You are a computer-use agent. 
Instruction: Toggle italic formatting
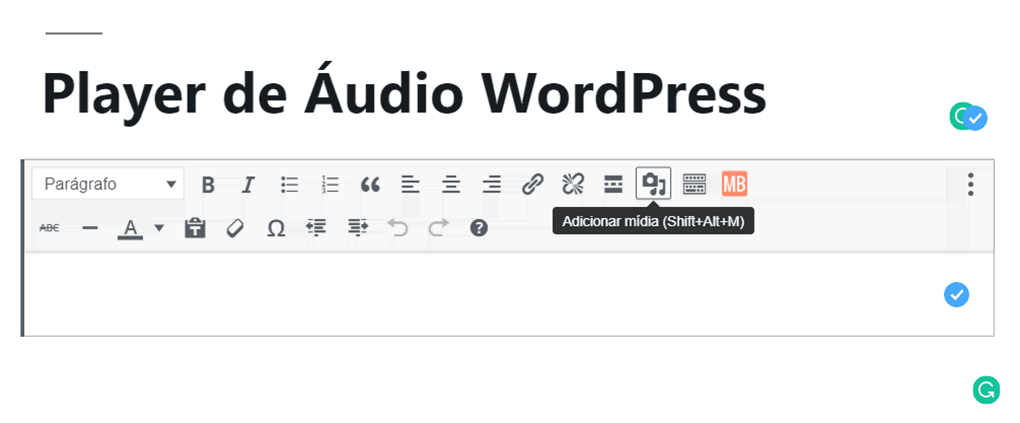[247, 185]
